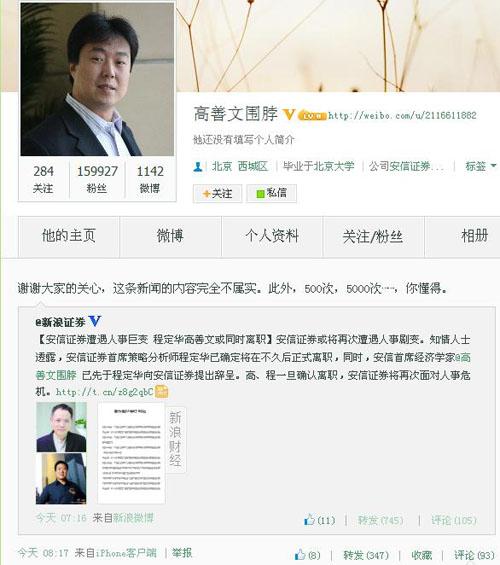Follow user with the +关注 button
500x565 pixels.
click(217, 193)
